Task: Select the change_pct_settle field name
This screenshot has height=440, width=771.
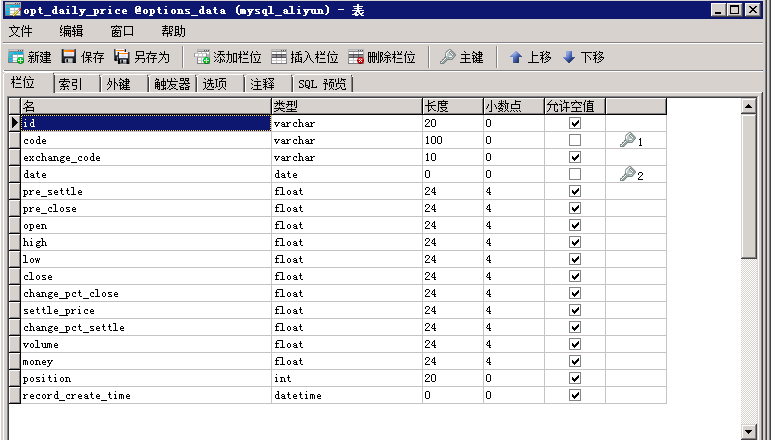Action: tap(146, 327)
